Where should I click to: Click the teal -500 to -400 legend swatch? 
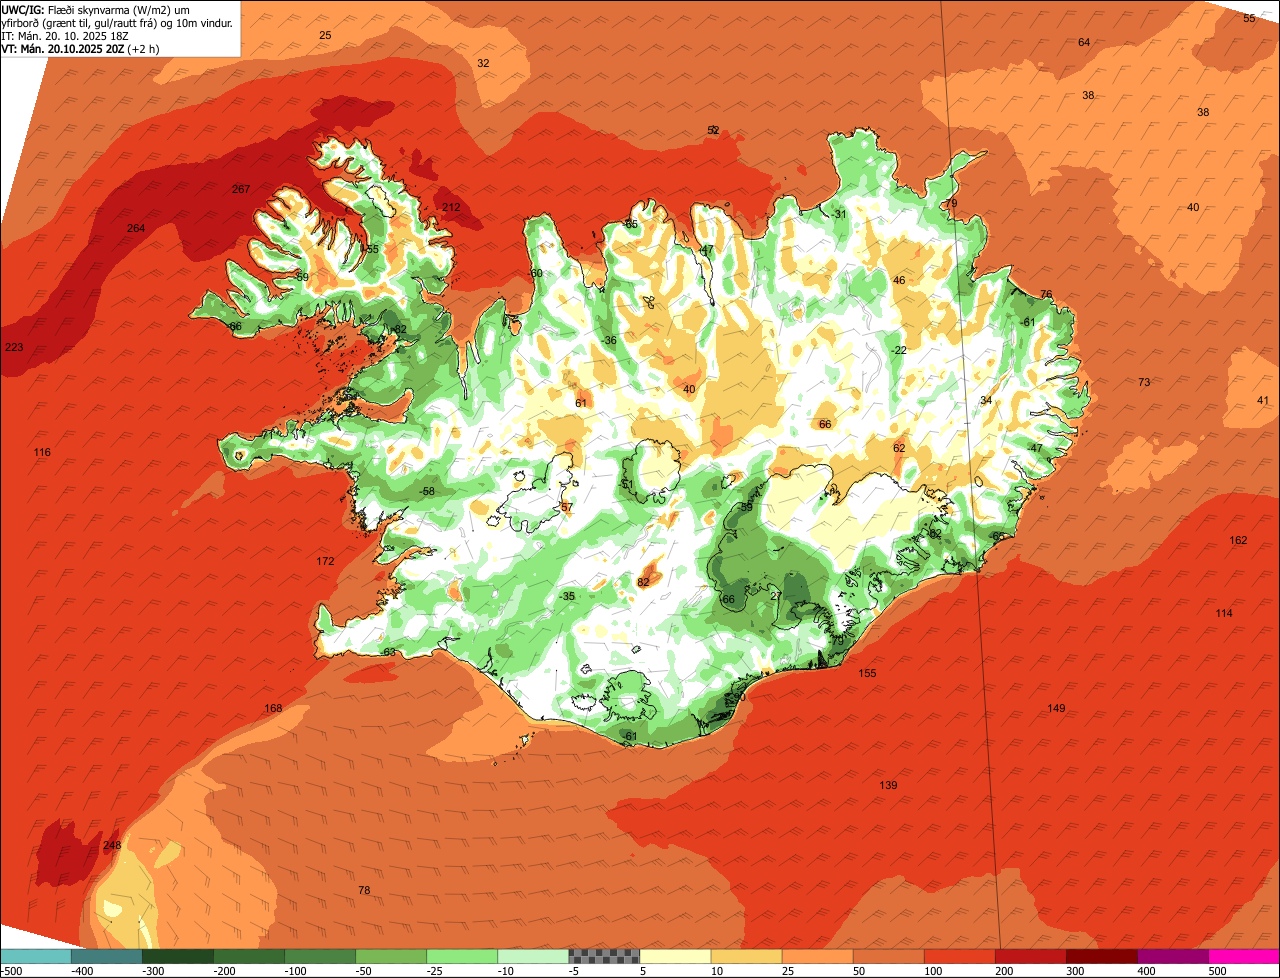coord(36,956)
